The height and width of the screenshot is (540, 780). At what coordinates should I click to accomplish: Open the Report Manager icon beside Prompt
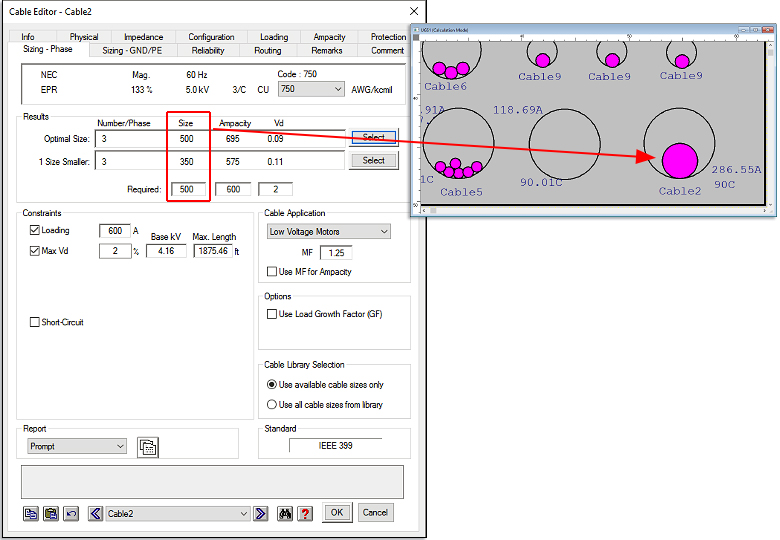[148, 447]
